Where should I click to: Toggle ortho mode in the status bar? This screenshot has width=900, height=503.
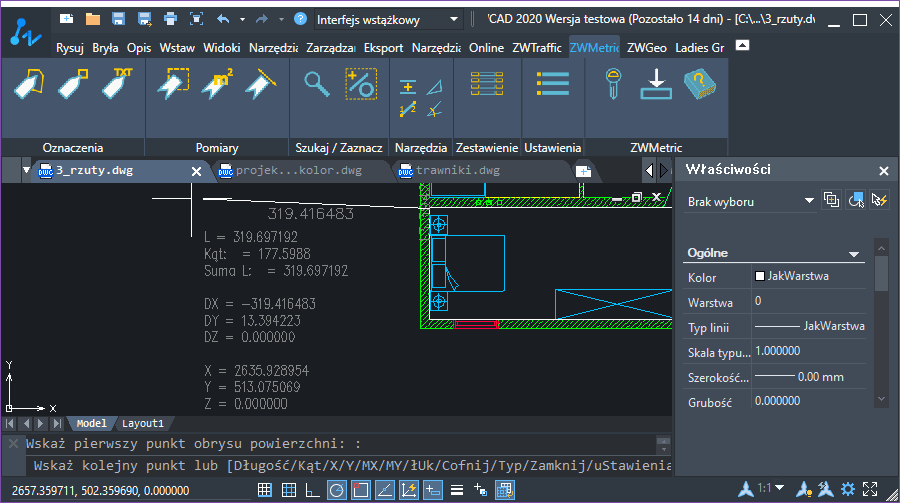coord(312,490)
